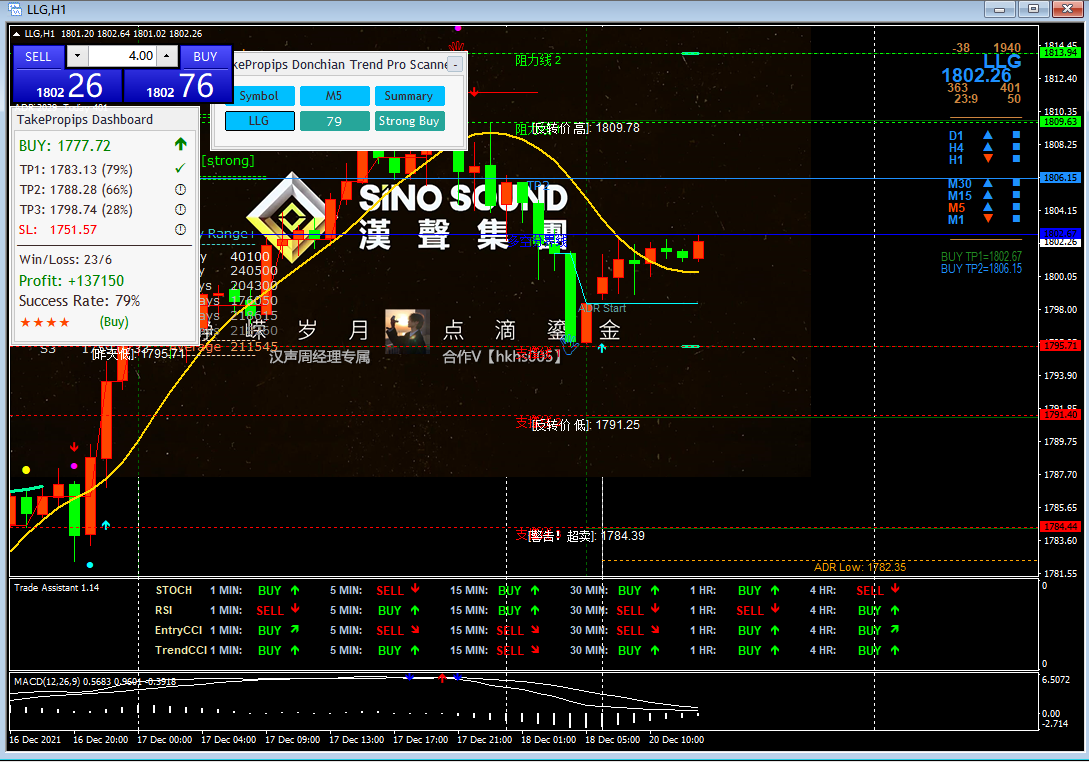The image size is (1089, 762).
Task: Click the SELL button in one-click trading panel
Action: click(x=38, y=57)
